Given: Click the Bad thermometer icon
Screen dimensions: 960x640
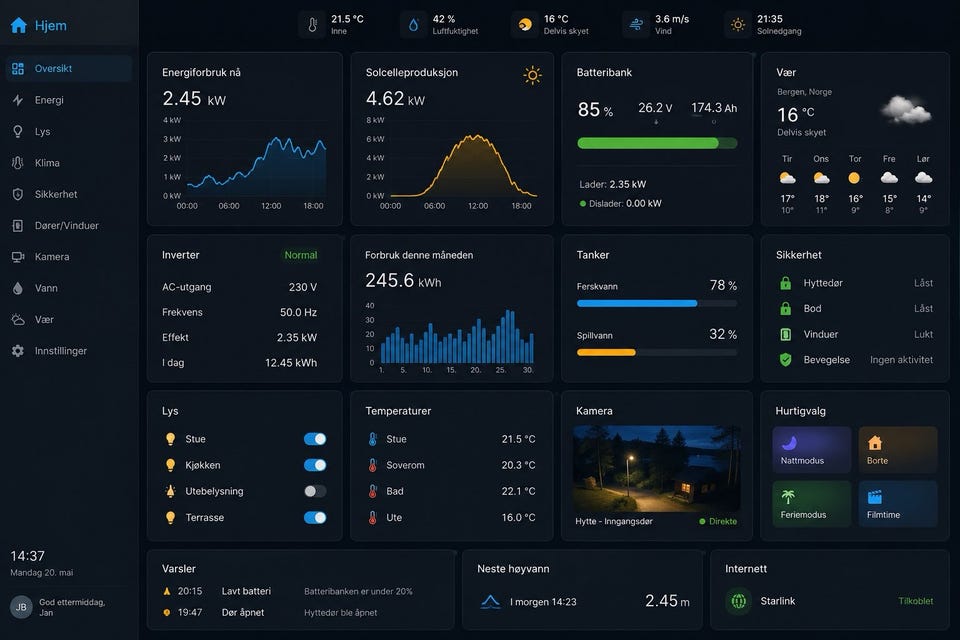Looking at the screenshot, I should point(372,491).
